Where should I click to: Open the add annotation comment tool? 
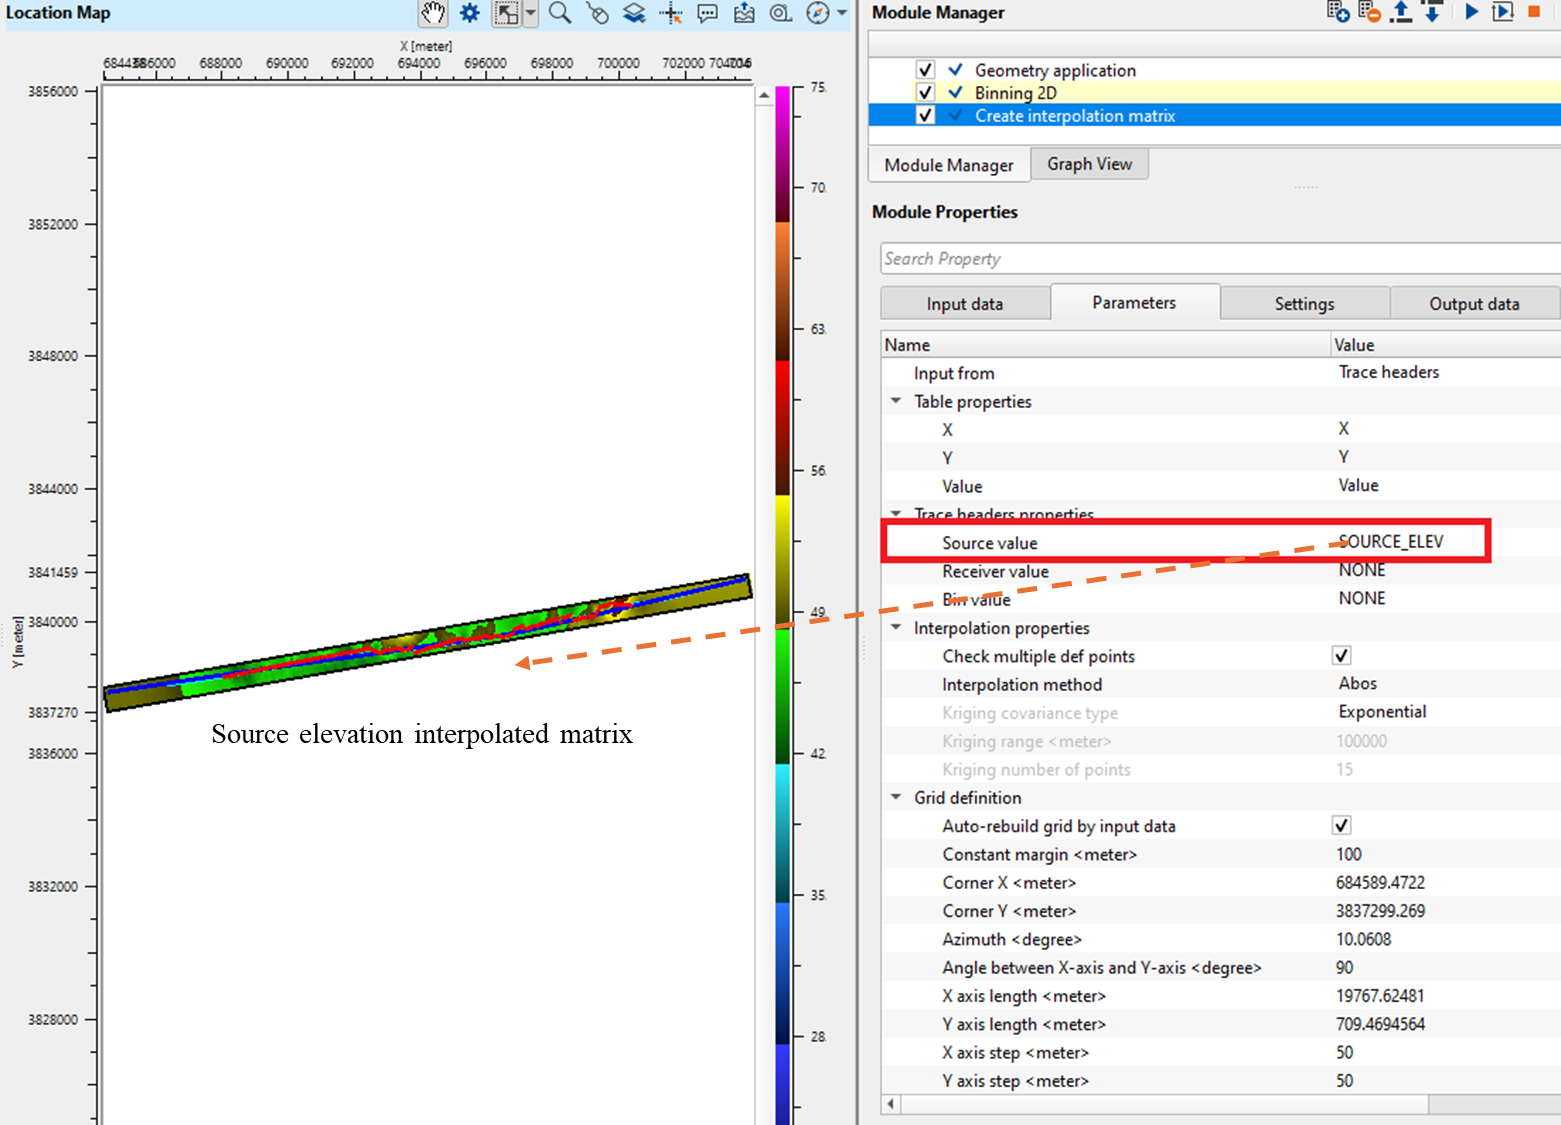pos(707,13)
